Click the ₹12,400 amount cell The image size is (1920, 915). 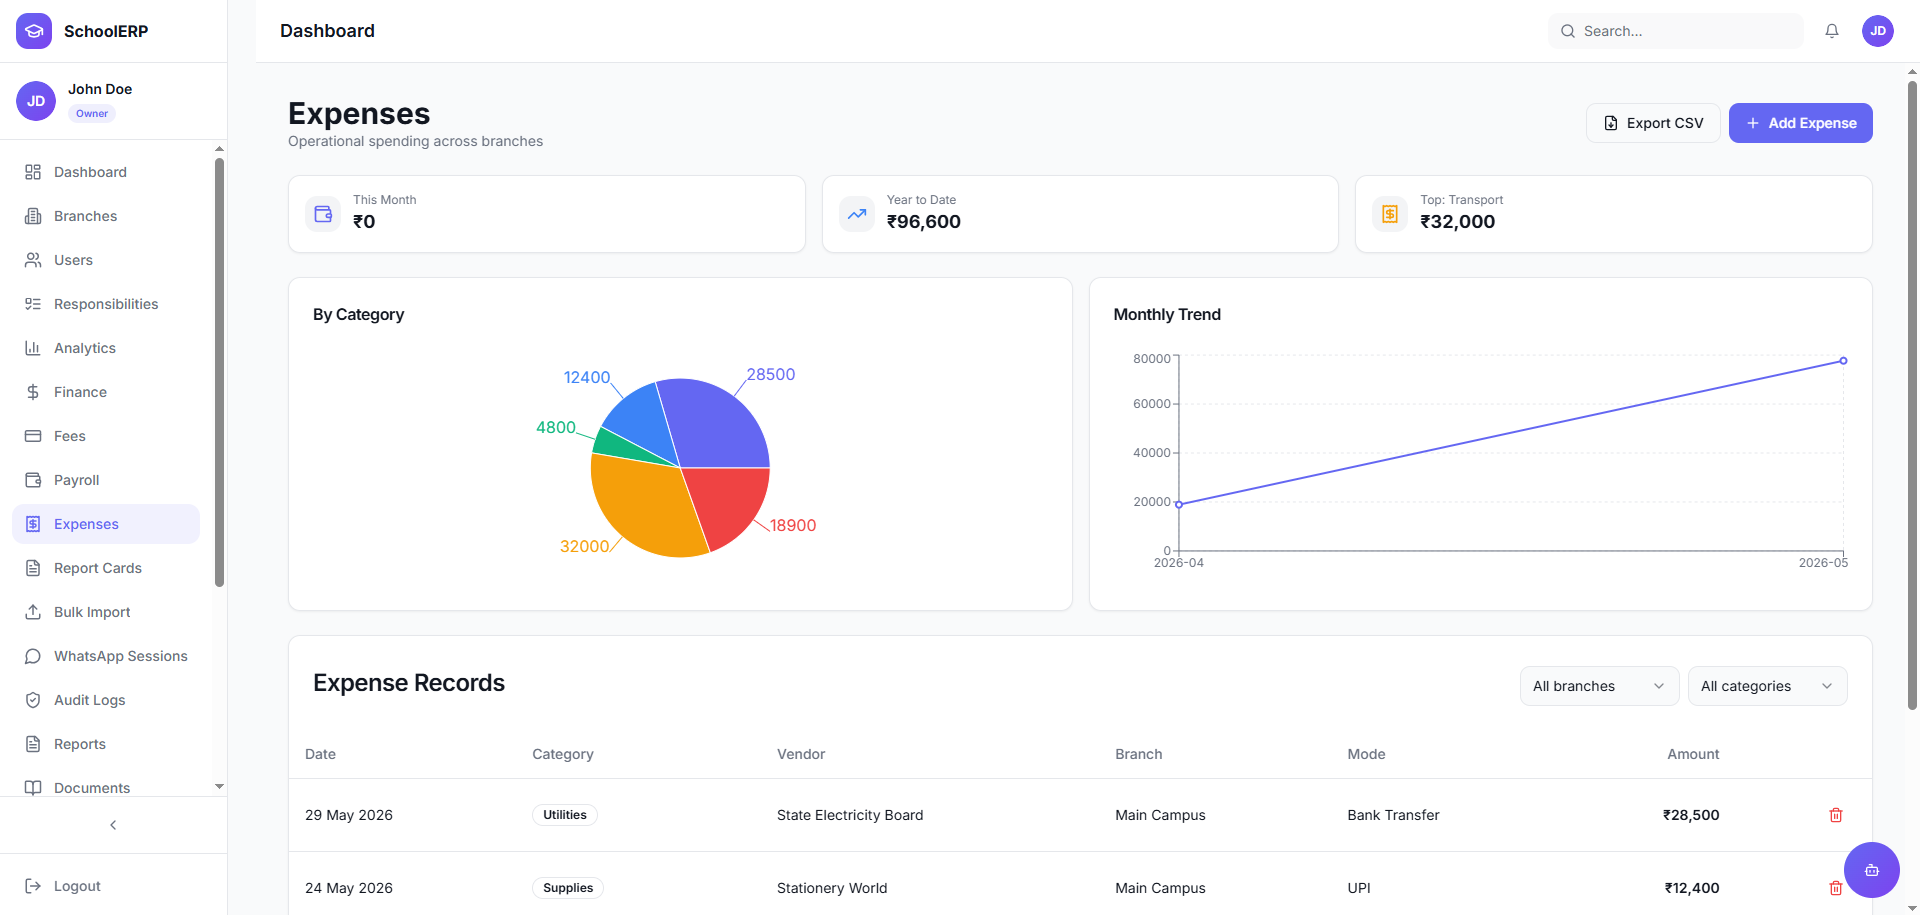(x=1692, y=888)
